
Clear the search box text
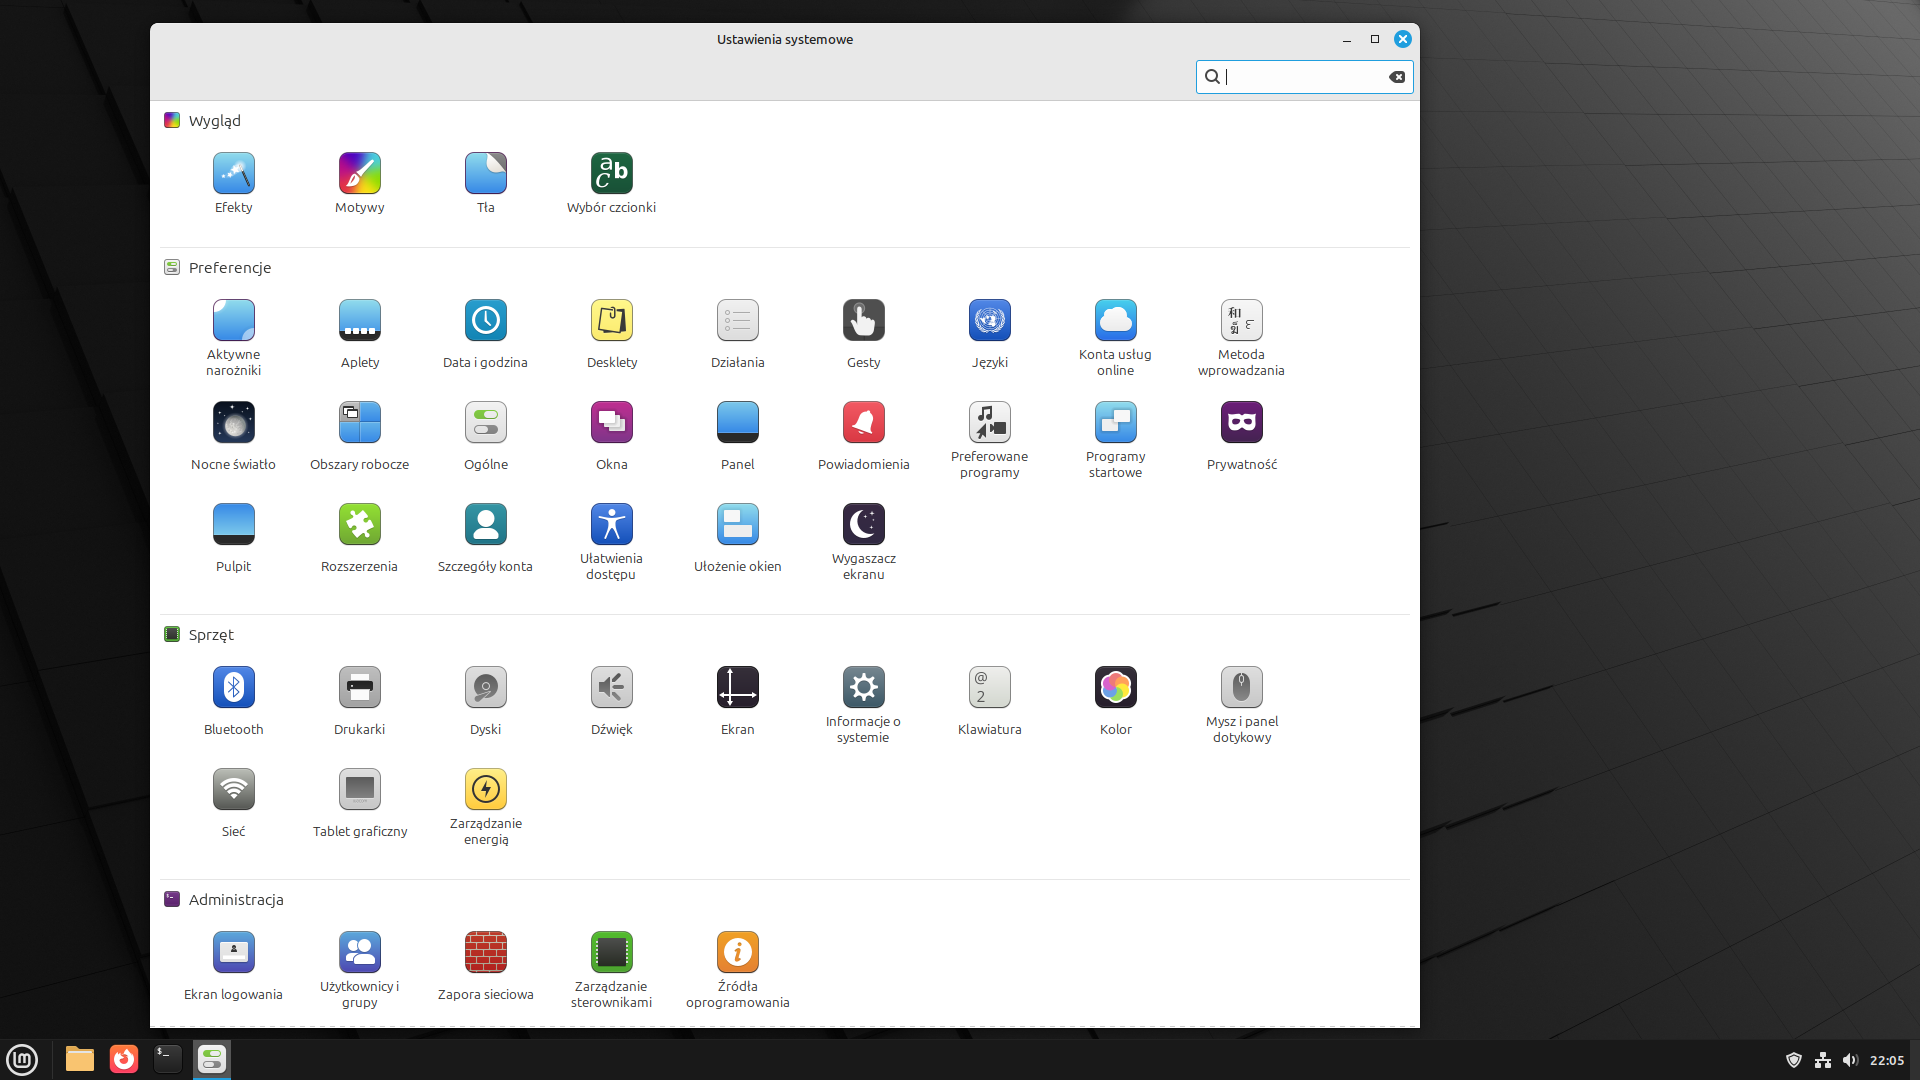click(1397, 77)
